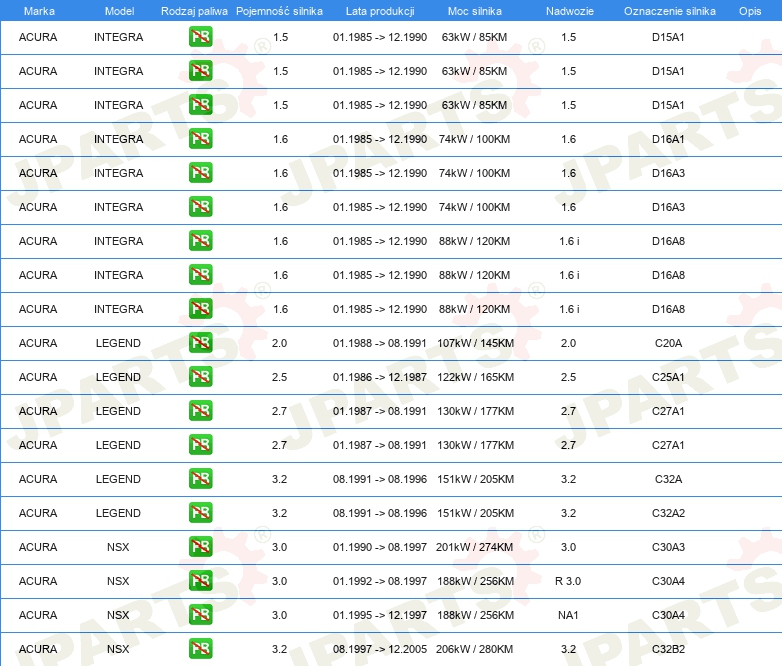782x666 pixels.
Task: Click the Model column header
Action: [x=119, y=11]
